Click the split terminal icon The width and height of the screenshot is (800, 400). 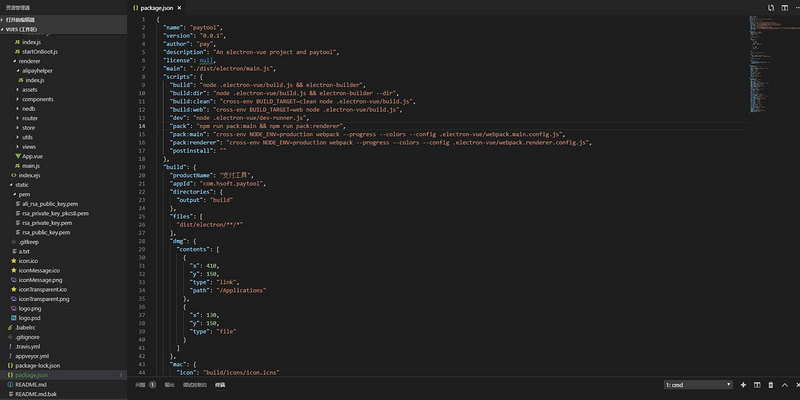(756, 384)
